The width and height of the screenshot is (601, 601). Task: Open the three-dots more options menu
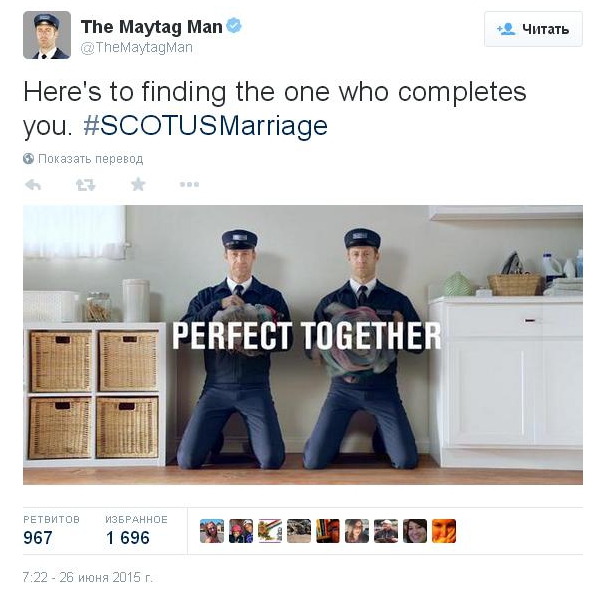189,184
